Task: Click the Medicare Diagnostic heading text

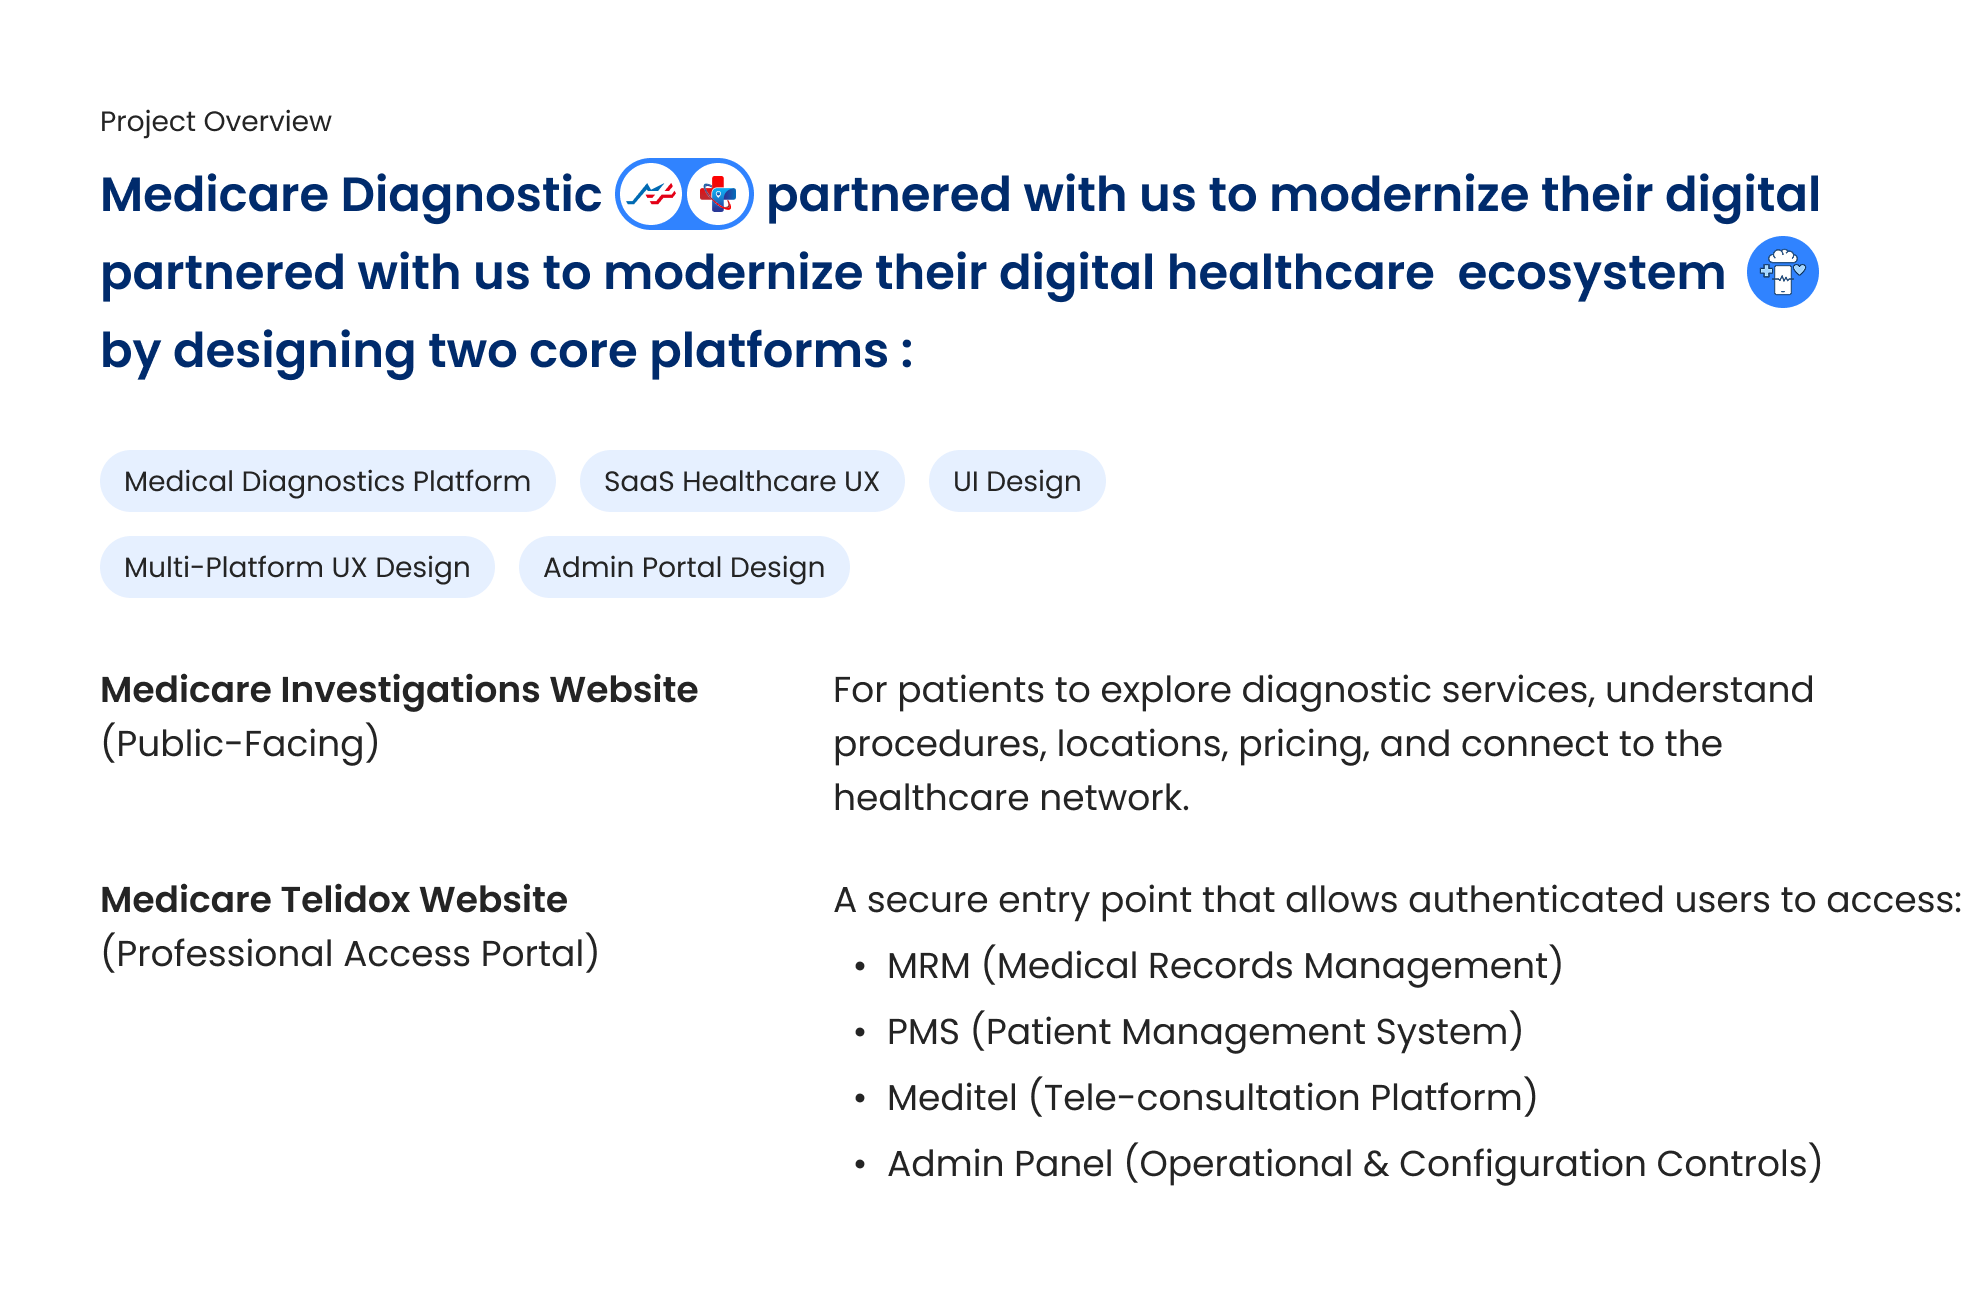Action: (x=351, y=194)
